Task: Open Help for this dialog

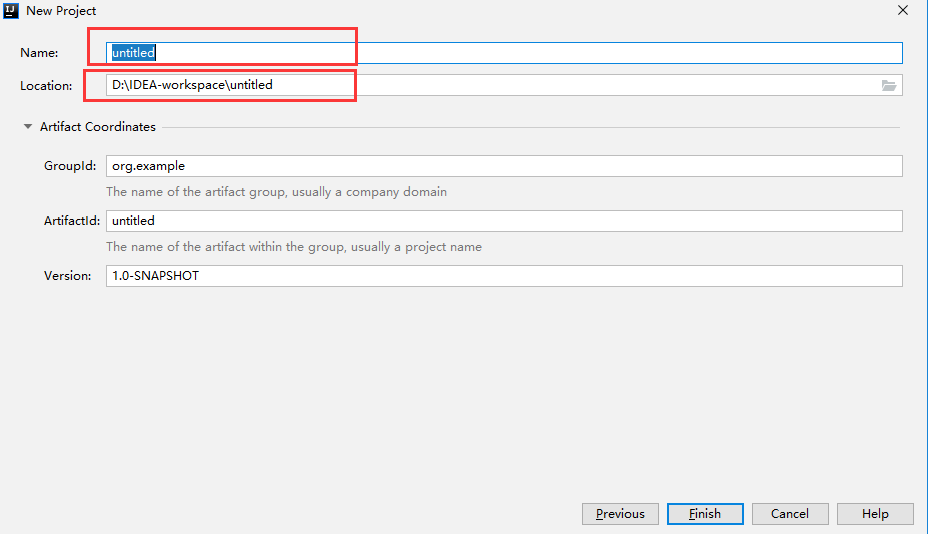Action: [x=875, y=514]
